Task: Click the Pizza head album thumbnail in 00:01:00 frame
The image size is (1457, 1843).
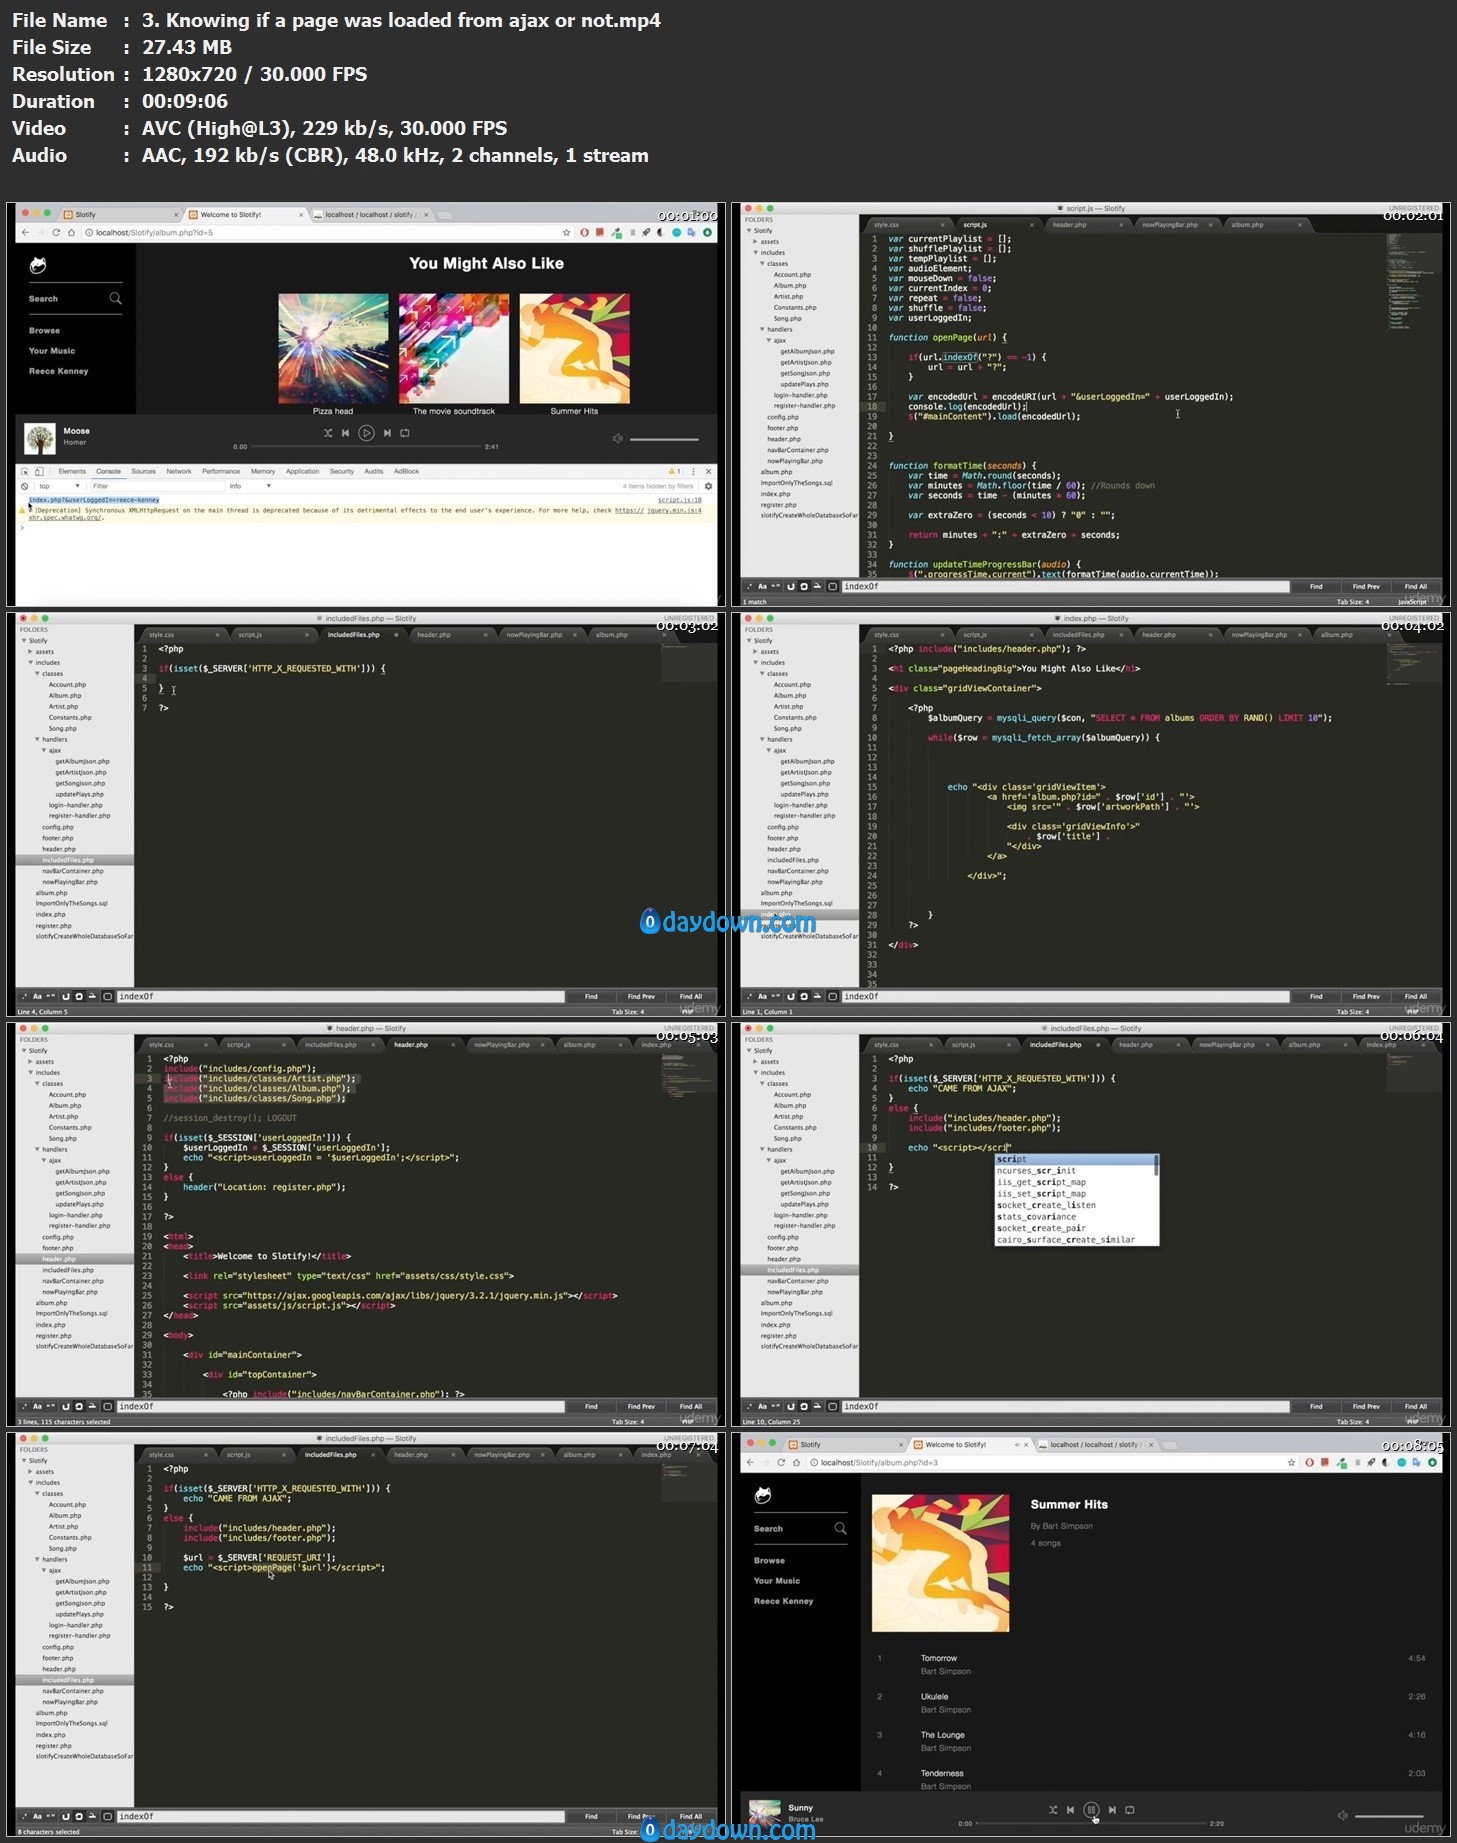Action: pos(333,348)
